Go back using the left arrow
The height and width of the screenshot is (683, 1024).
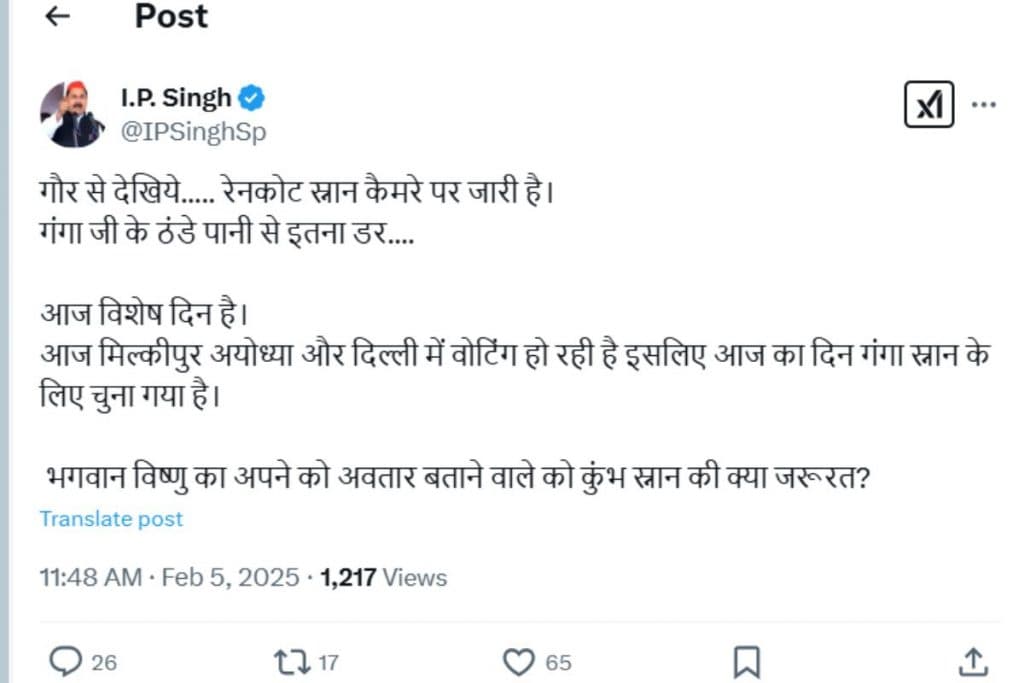58,17
